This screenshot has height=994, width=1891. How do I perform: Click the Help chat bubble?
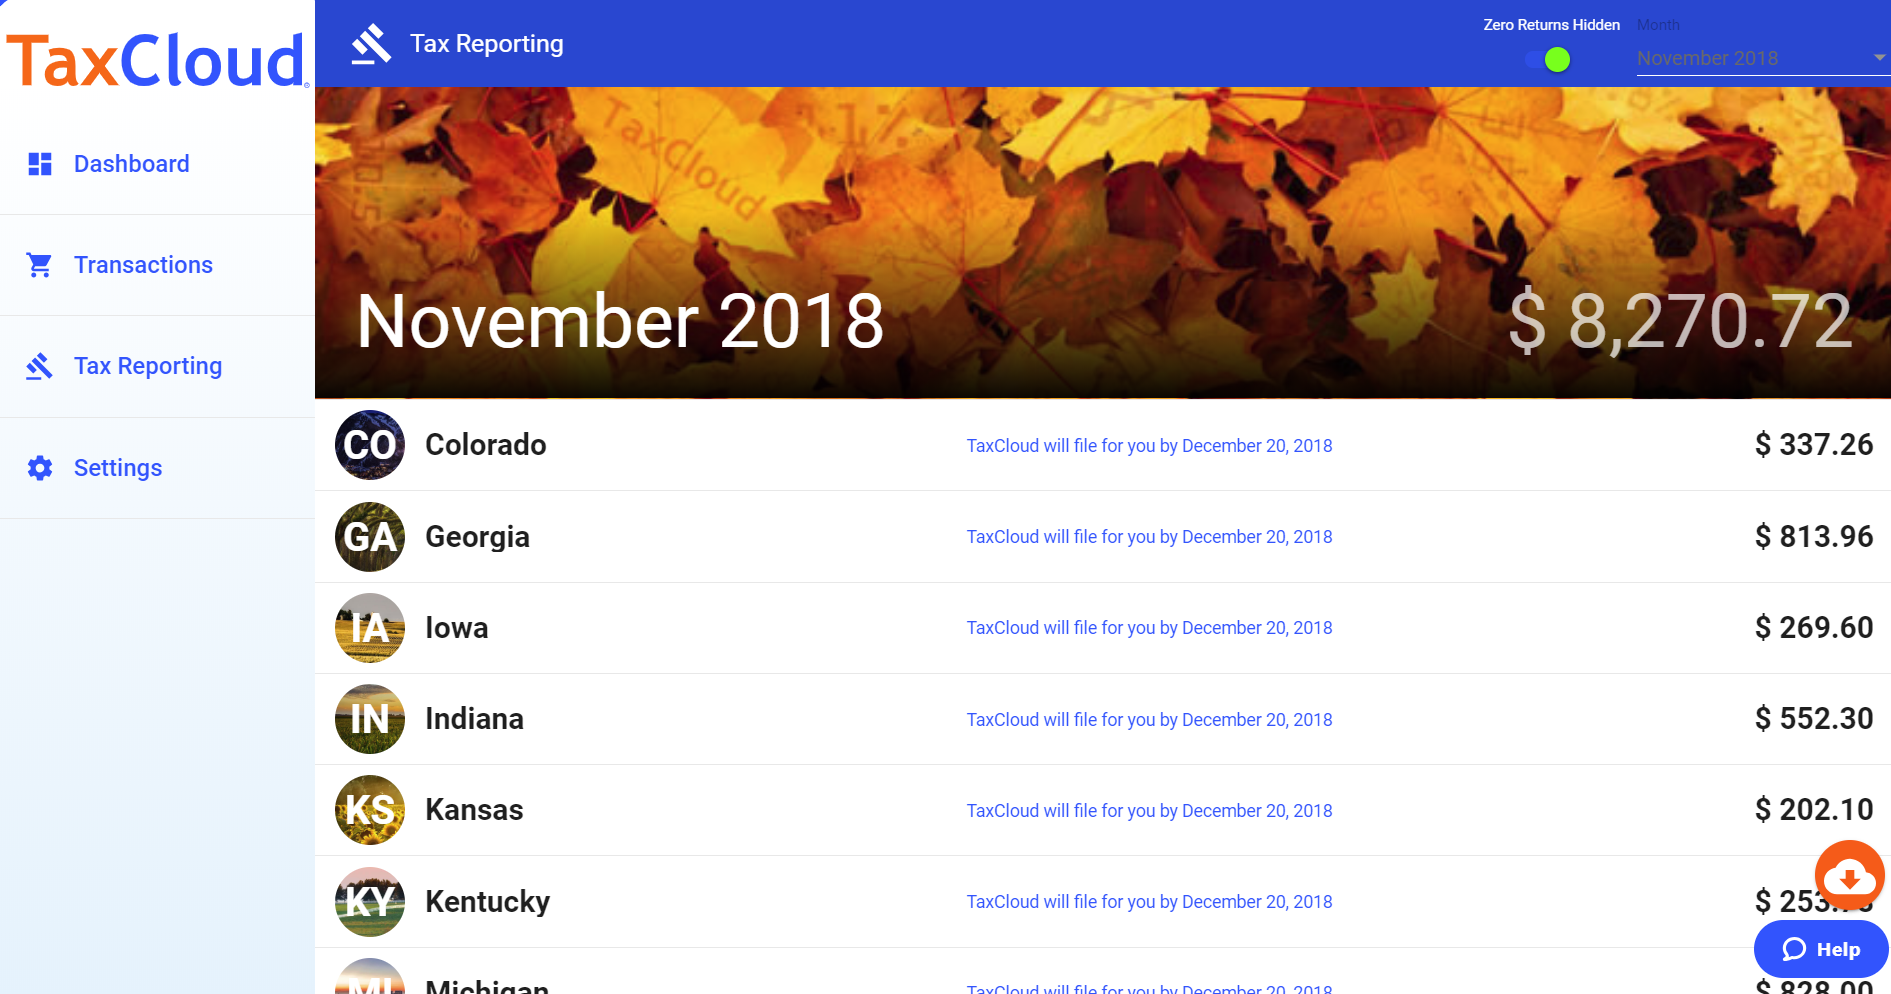click(1820, 949)
